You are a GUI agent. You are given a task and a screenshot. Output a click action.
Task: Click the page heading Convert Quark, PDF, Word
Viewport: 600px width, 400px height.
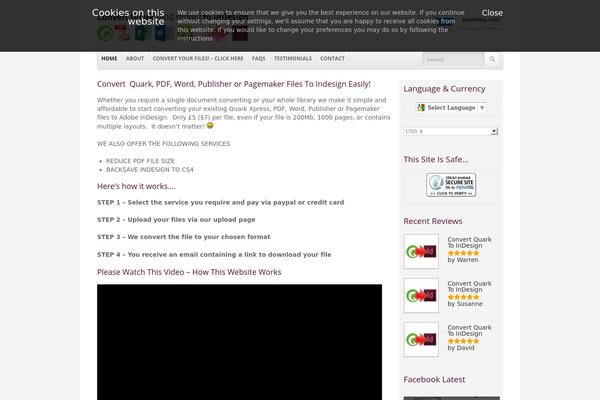(x=233, y=84)
